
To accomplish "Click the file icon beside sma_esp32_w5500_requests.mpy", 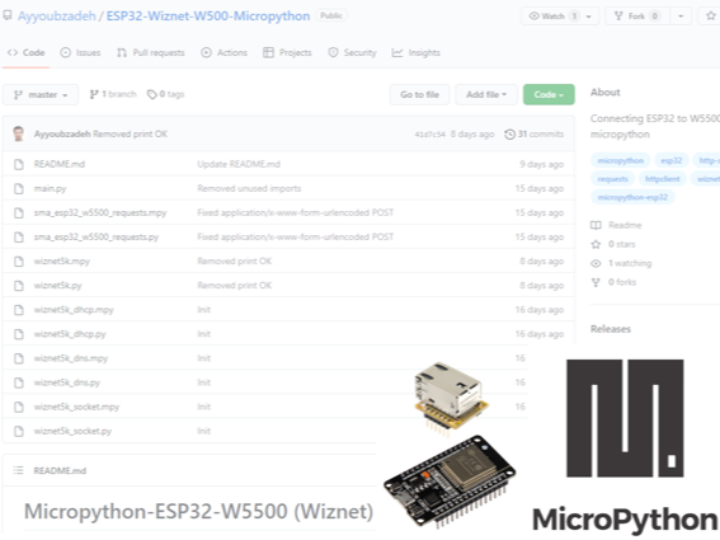I will click(x=19, y=213).
